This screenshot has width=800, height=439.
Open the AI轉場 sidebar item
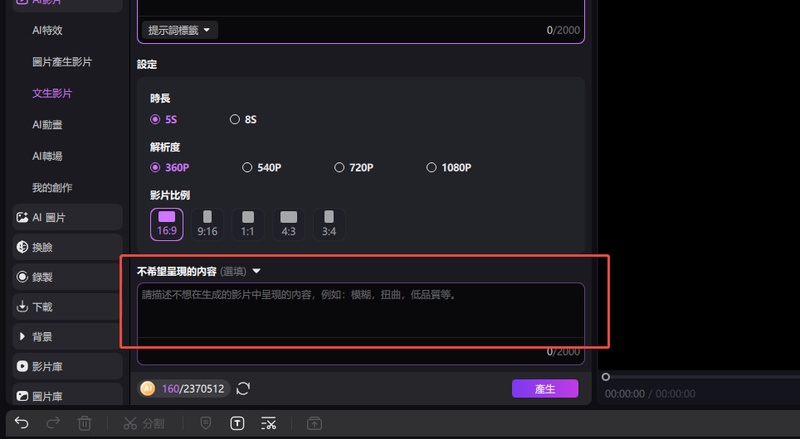47,156
